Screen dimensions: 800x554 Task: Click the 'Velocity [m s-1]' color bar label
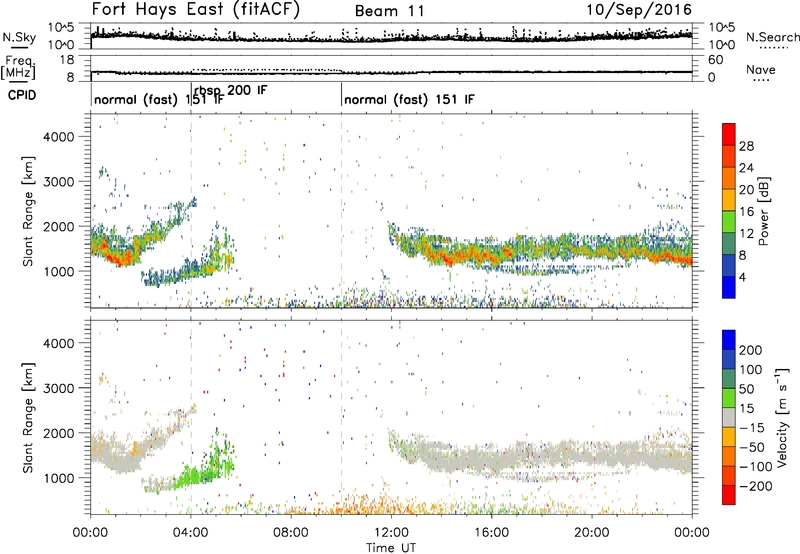click(x=782, y=417)
